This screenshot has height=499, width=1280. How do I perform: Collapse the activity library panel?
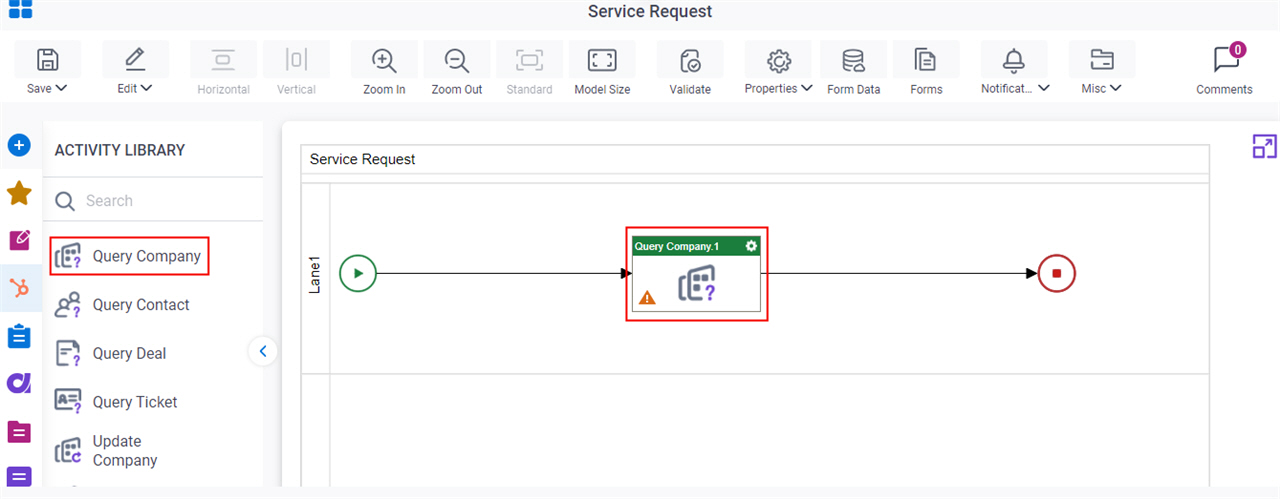point(262,351)
